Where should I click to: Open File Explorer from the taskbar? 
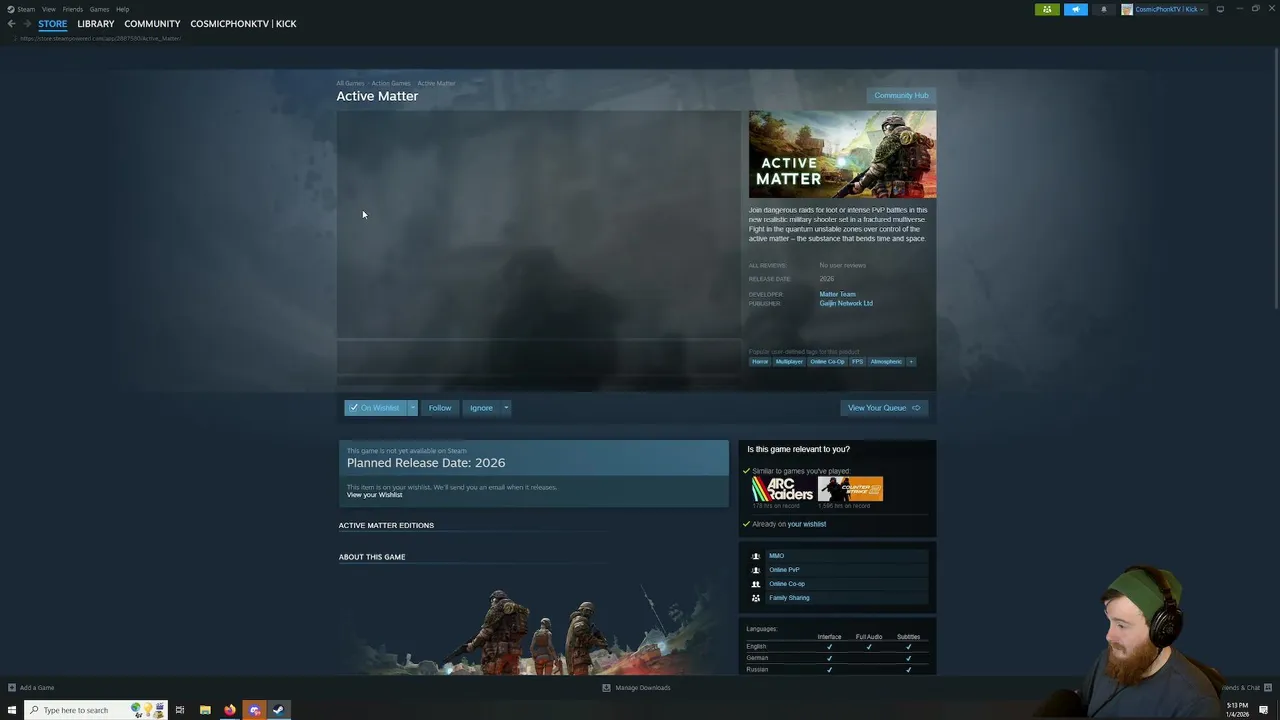click(205, 710)
